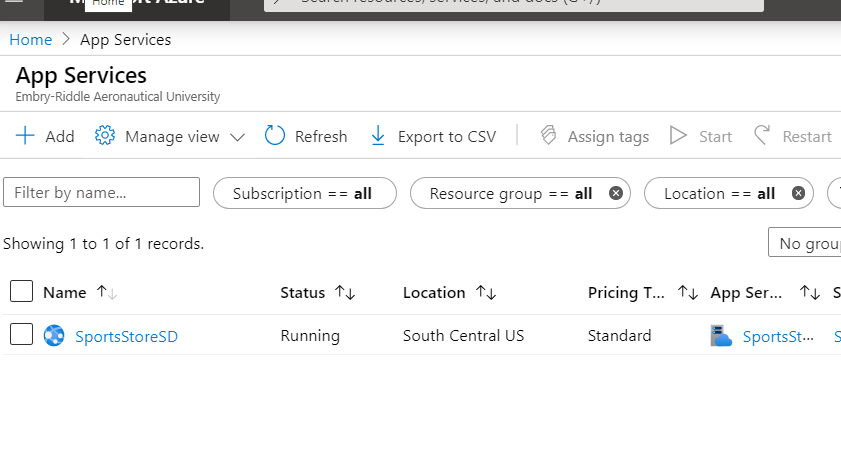Screen dimensions: 841x456
Task: Expand the Manage view chevron
Action: [x=237, y=137]
